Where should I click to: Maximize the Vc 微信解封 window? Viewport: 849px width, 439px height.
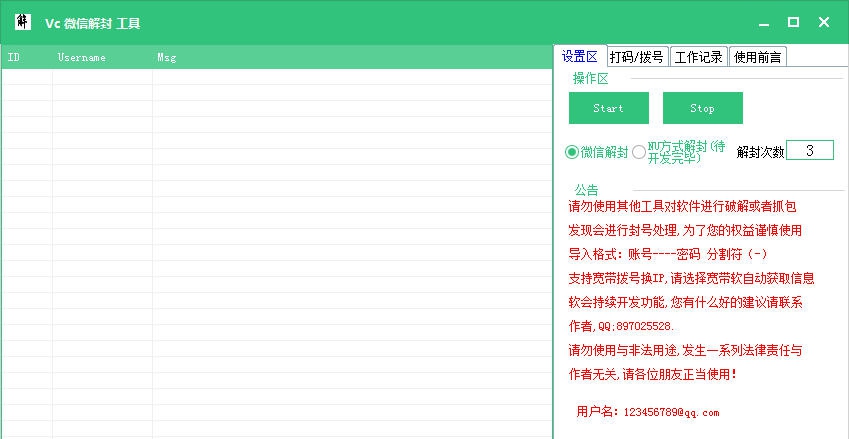(793, 22)
